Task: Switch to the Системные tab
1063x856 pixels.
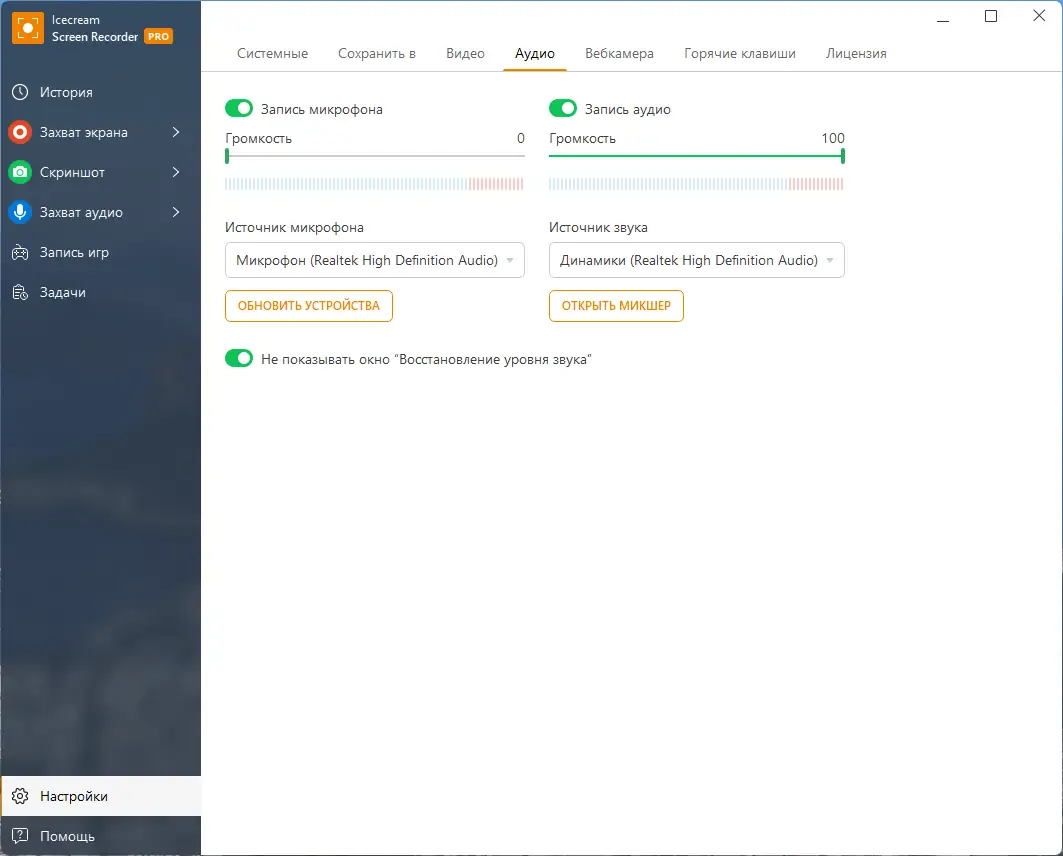Action: 273,54
